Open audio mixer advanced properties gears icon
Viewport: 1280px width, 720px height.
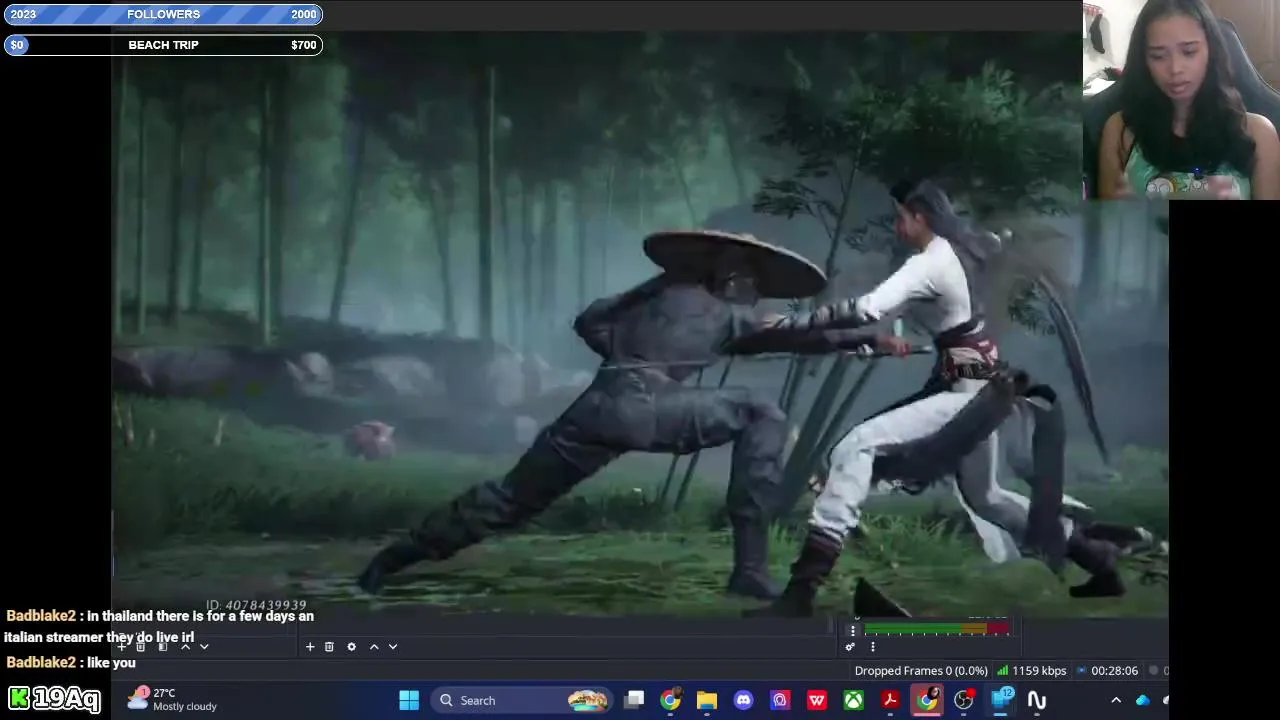pyautogui.click(x=850, y=647)
